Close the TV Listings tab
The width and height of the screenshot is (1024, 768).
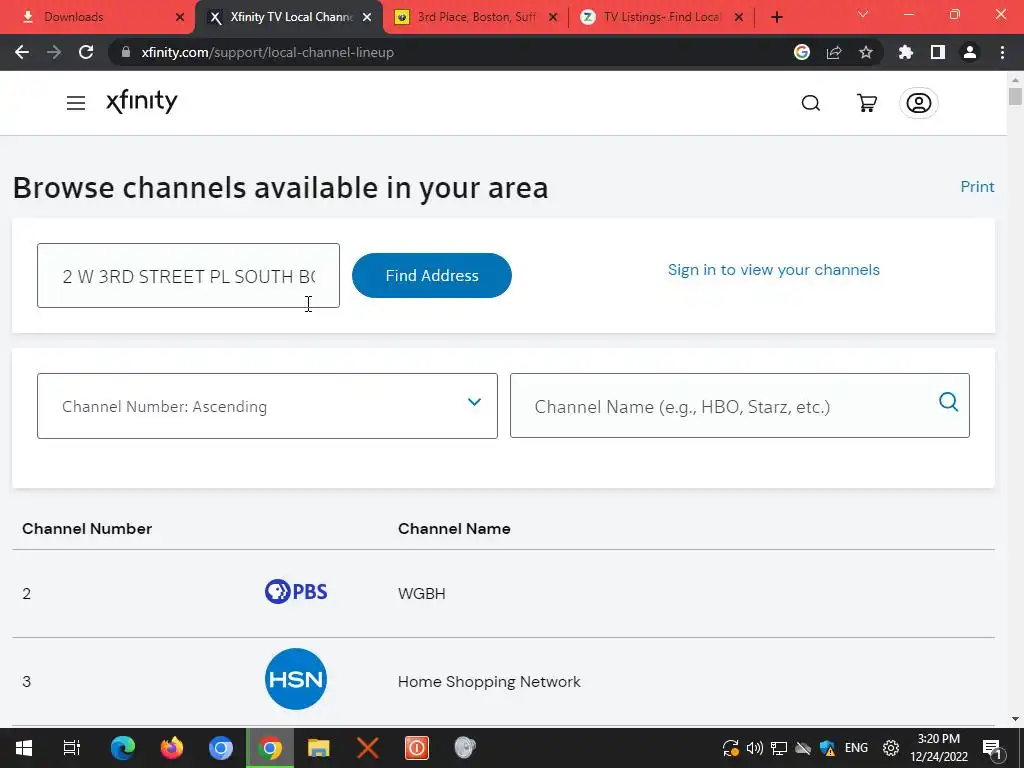(739, 17)
